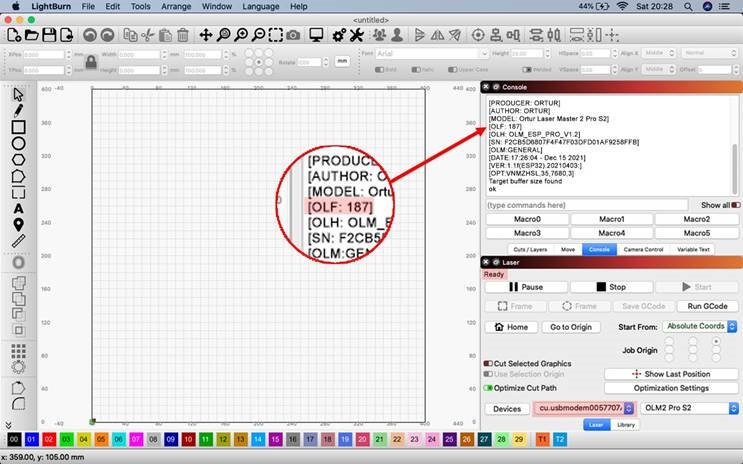Viewport: 743px width, 464px height.
Task: Open the File menu
Action: [88, 7]
